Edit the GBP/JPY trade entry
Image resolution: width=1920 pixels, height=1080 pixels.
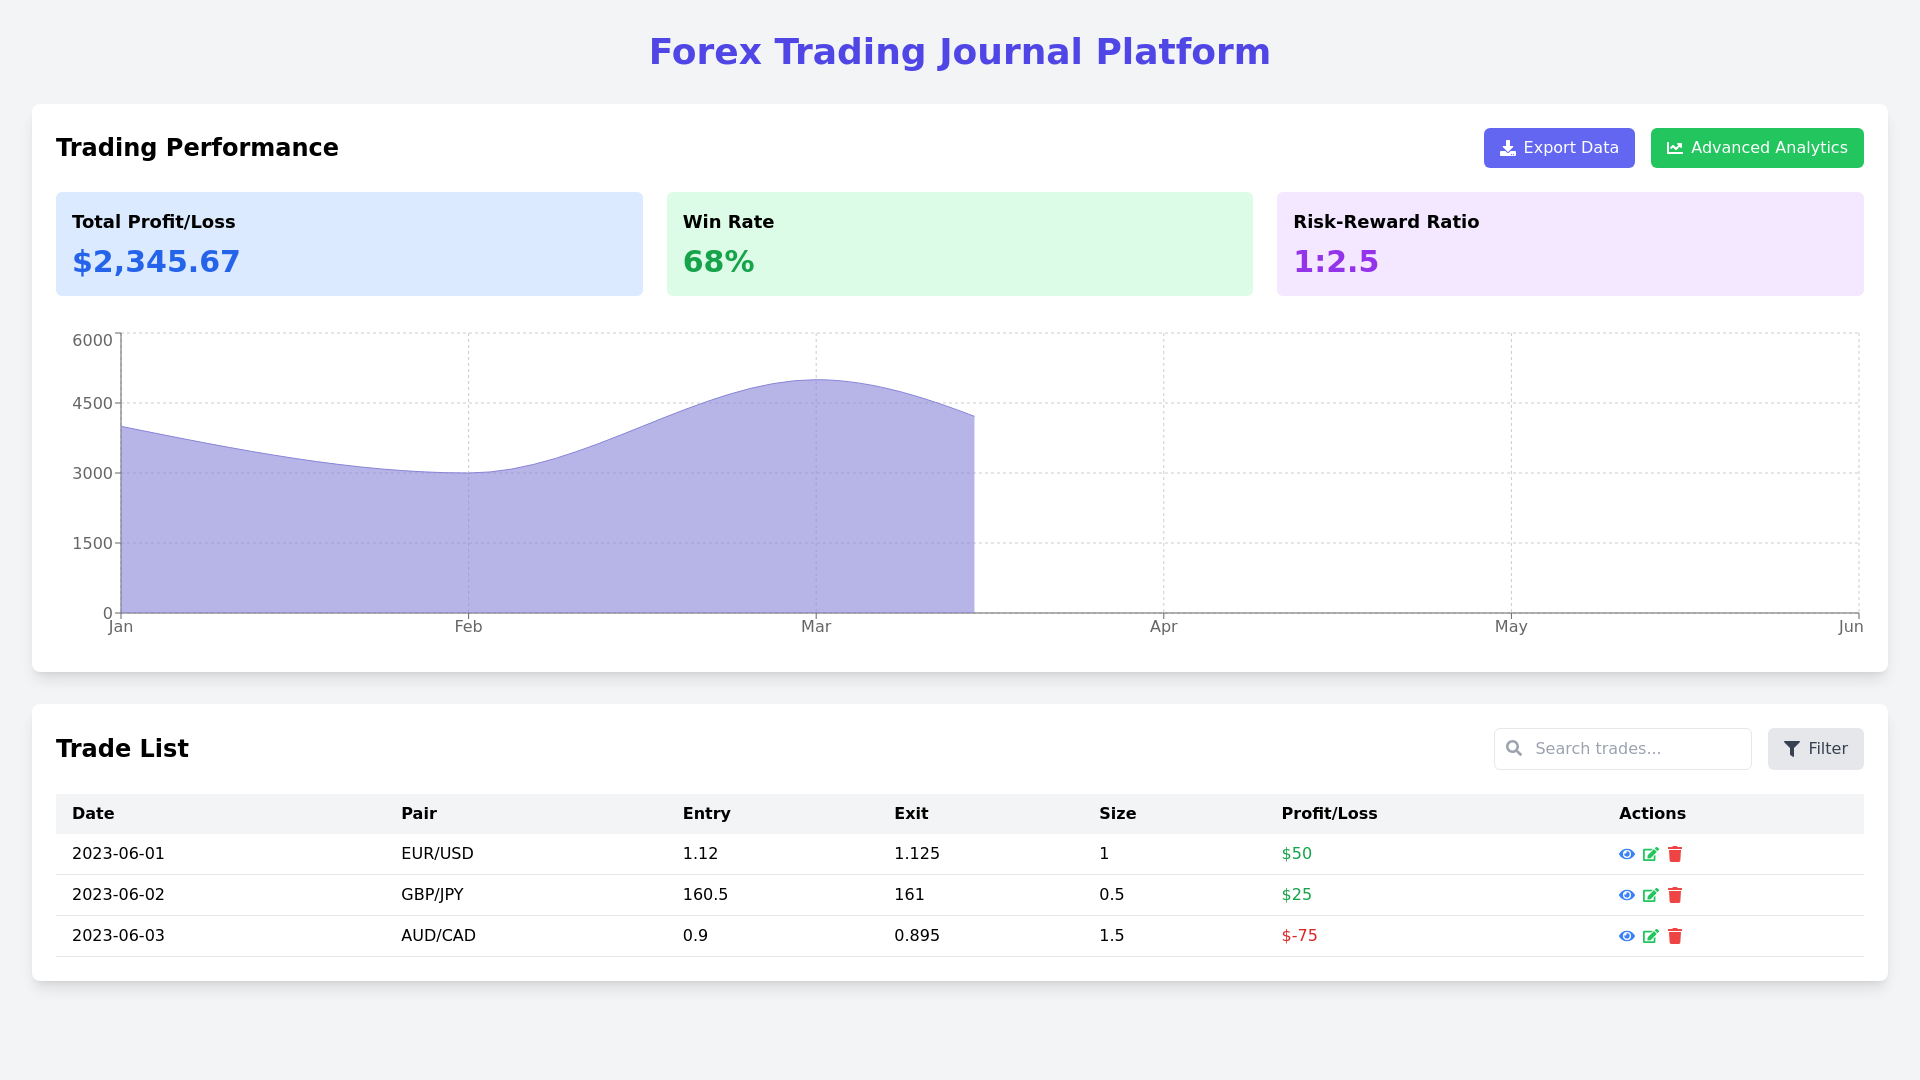pos(1650,895)
